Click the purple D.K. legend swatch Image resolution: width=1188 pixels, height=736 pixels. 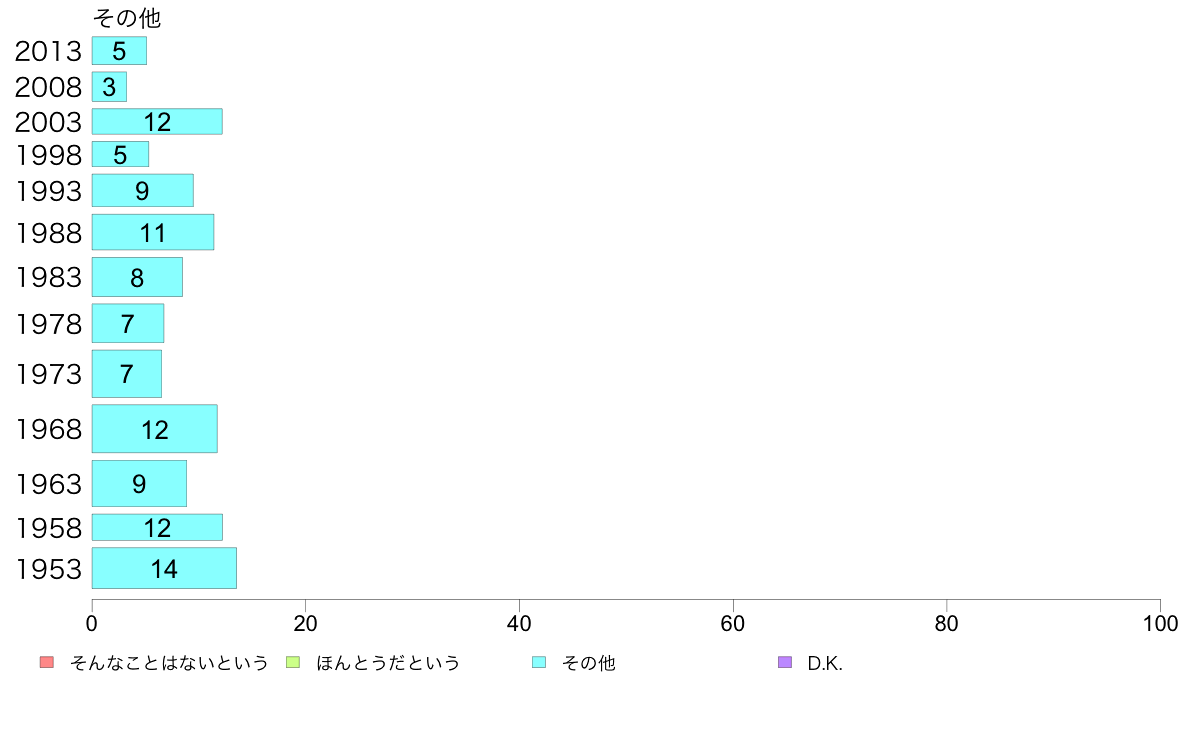click(x=785, y=662)
